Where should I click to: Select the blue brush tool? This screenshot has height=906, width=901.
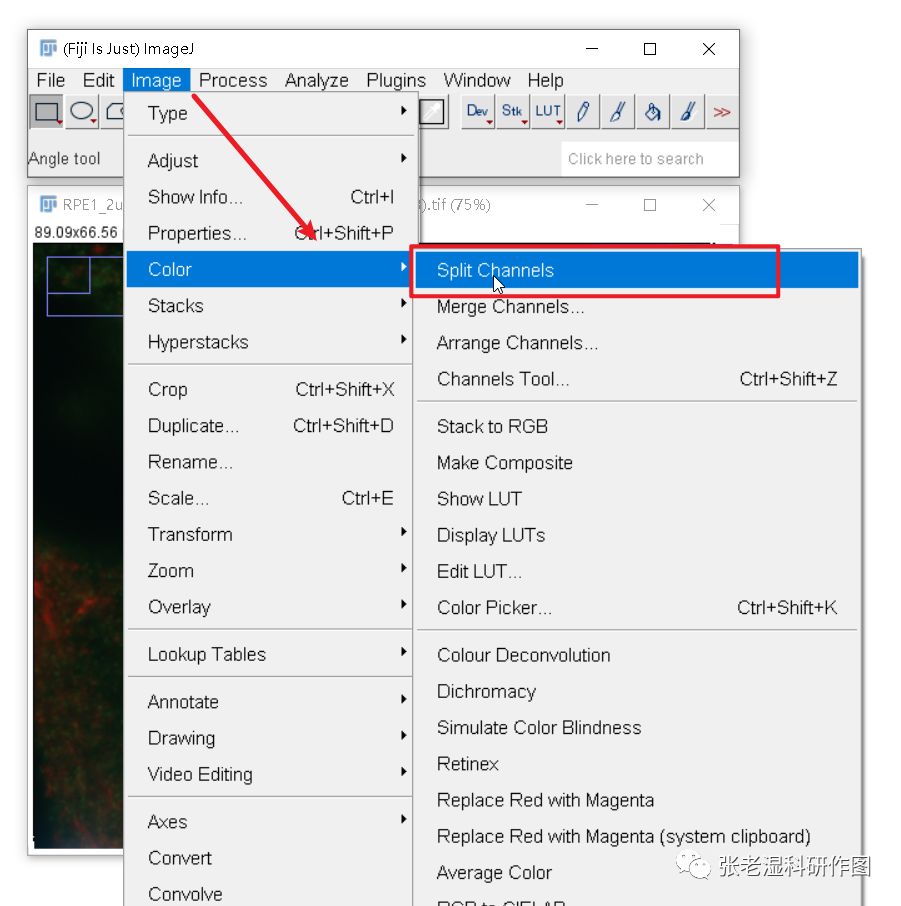click(x=687, y=112)
